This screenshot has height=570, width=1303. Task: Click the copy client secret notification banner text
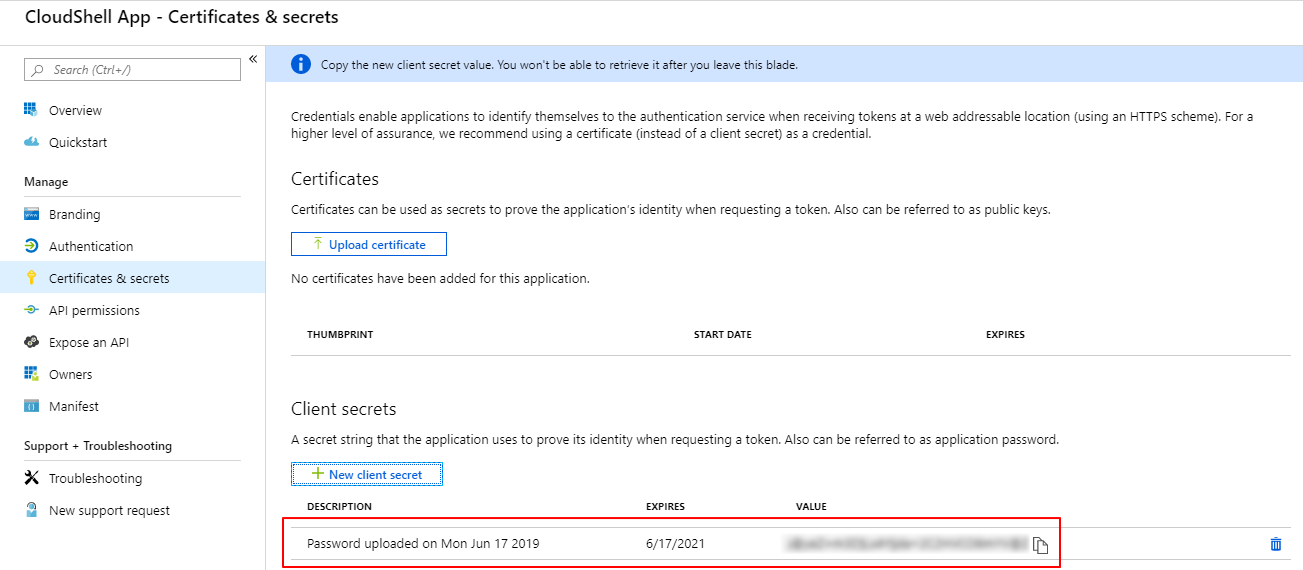coord(559,64)
